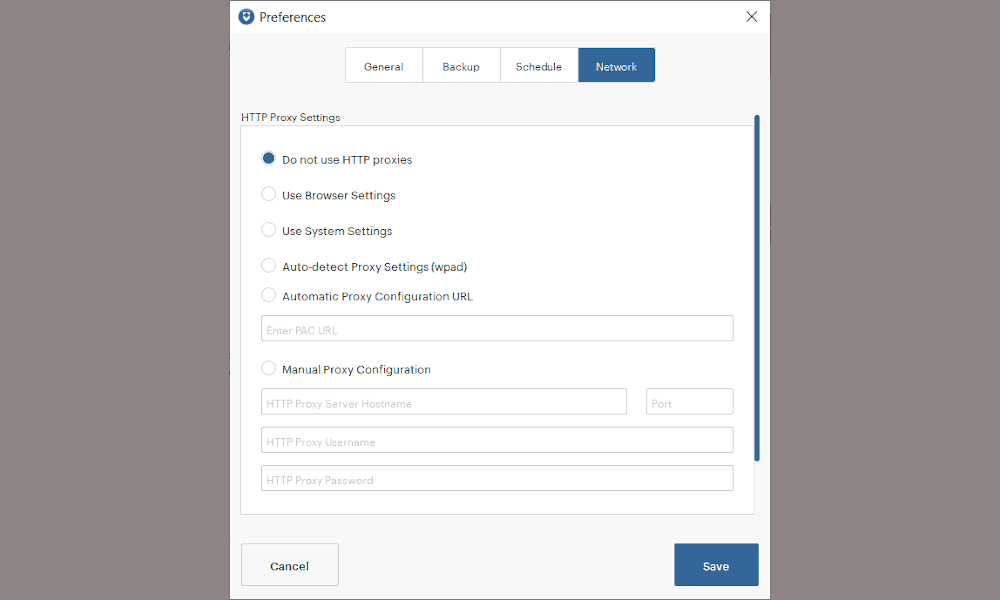The height and width of the screenshot is (600, 1000).
Task: Switch to the General tab
Action: (x=384, y=66)
